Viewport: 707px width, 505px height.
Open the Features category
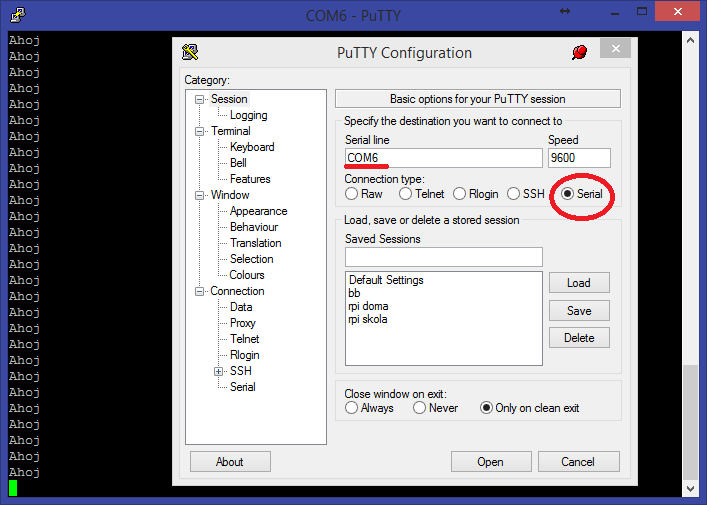coord(250,179)
